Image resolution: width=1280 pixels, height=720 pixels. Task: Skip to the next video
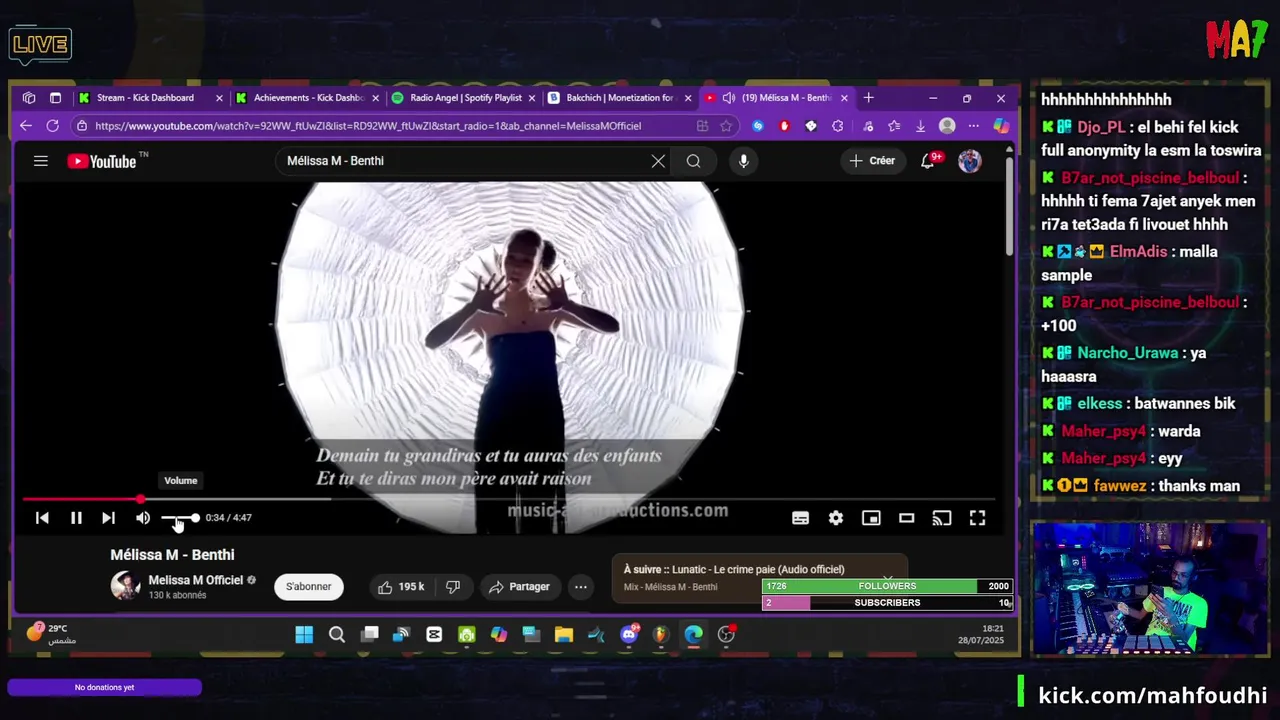(x=108, y=518)
